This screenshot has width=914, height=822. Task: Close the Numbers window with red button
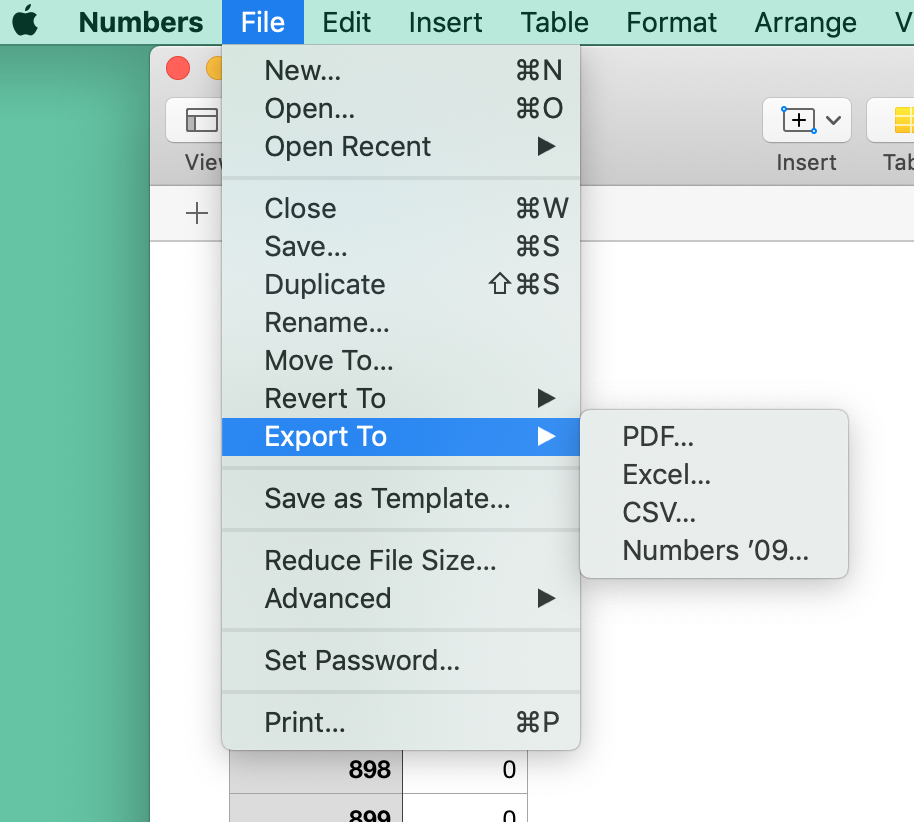point(178,68)
